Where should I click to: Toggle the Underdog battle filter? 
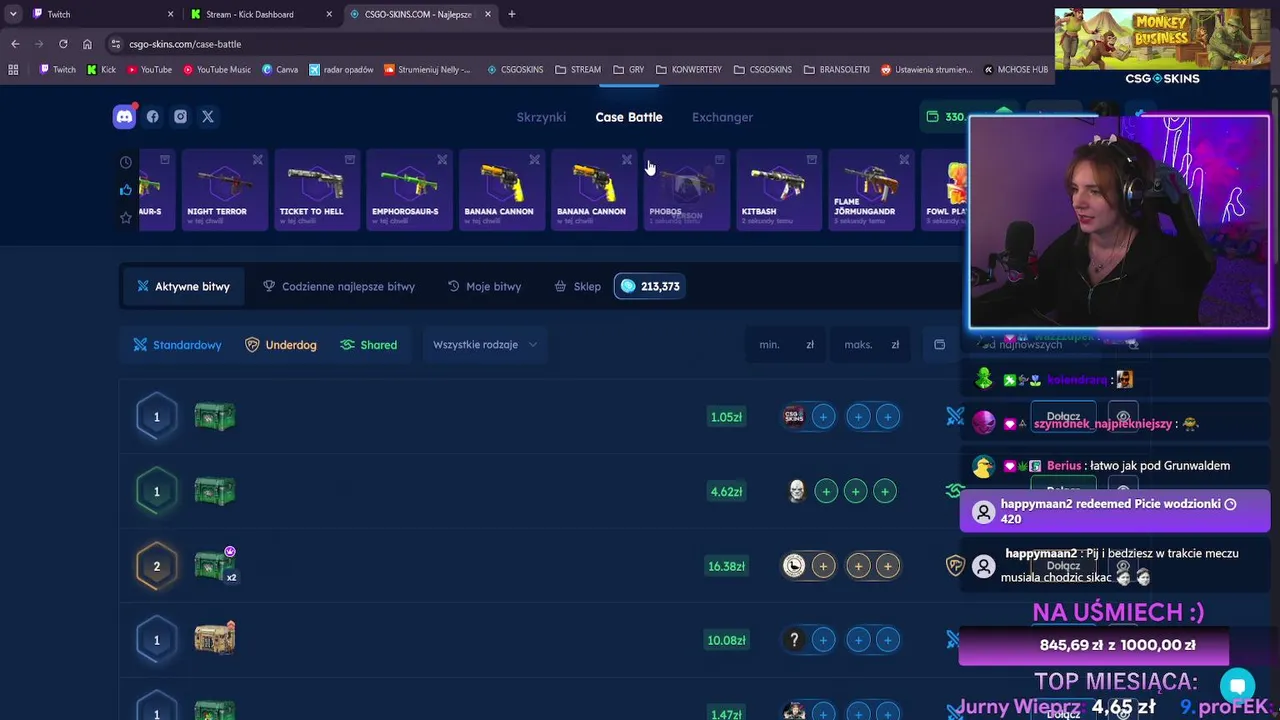click(281, 345)
